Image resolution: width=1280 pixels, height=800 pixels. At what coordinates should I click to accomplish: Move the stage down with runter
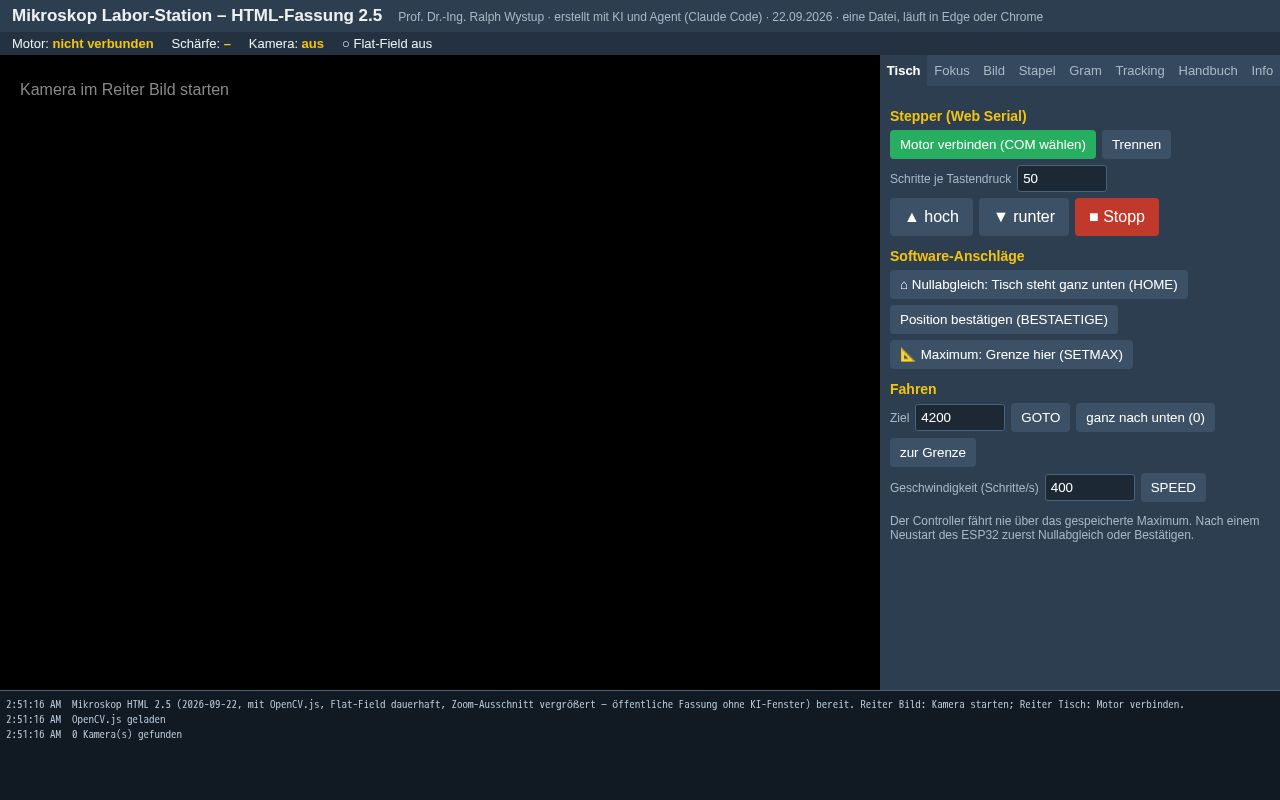(1024, 217)
